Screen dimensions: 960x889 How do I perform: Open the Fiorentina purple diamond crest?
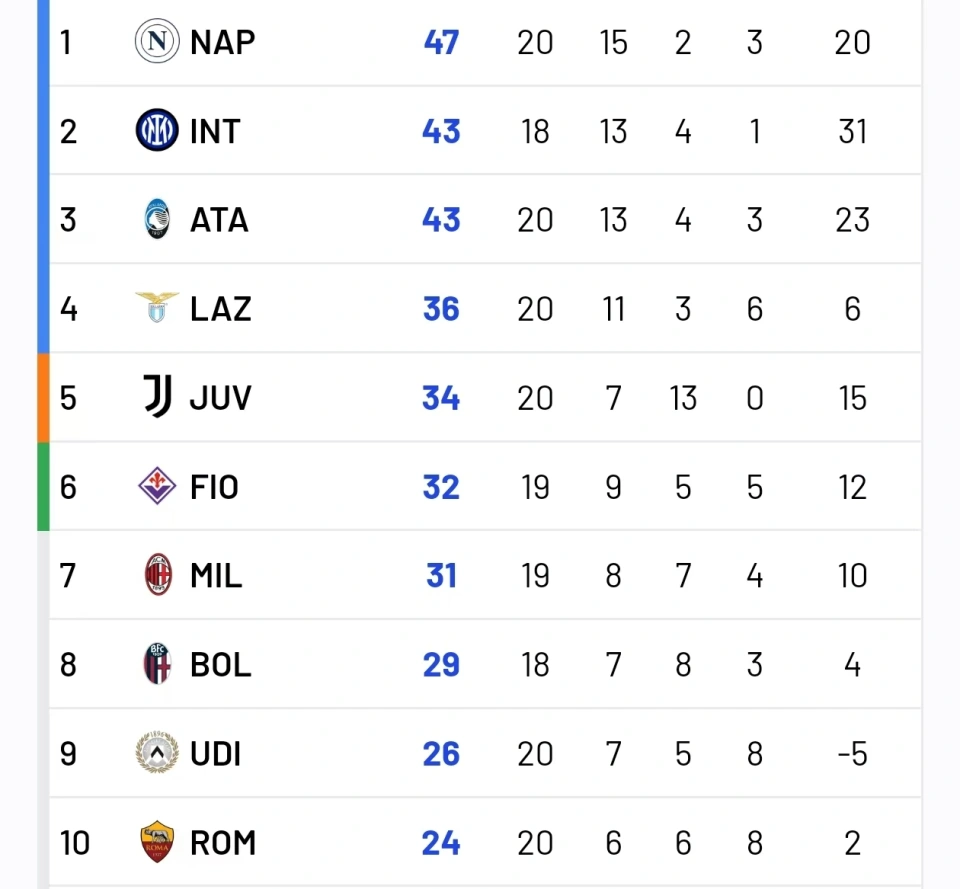click(157, 486)
